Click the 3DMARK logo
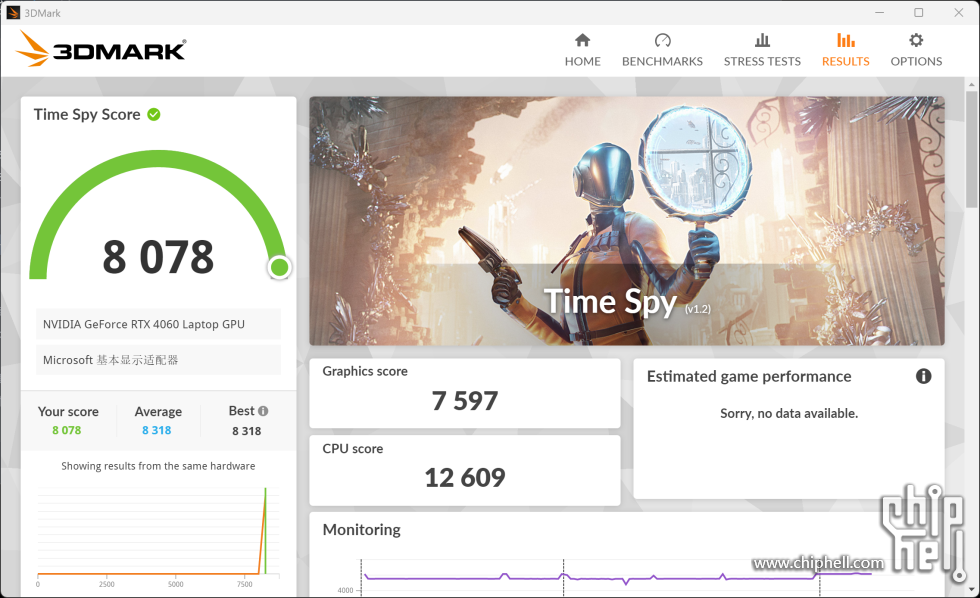The width and height of the screenshot is (980, 598). [x=101, y=50]
